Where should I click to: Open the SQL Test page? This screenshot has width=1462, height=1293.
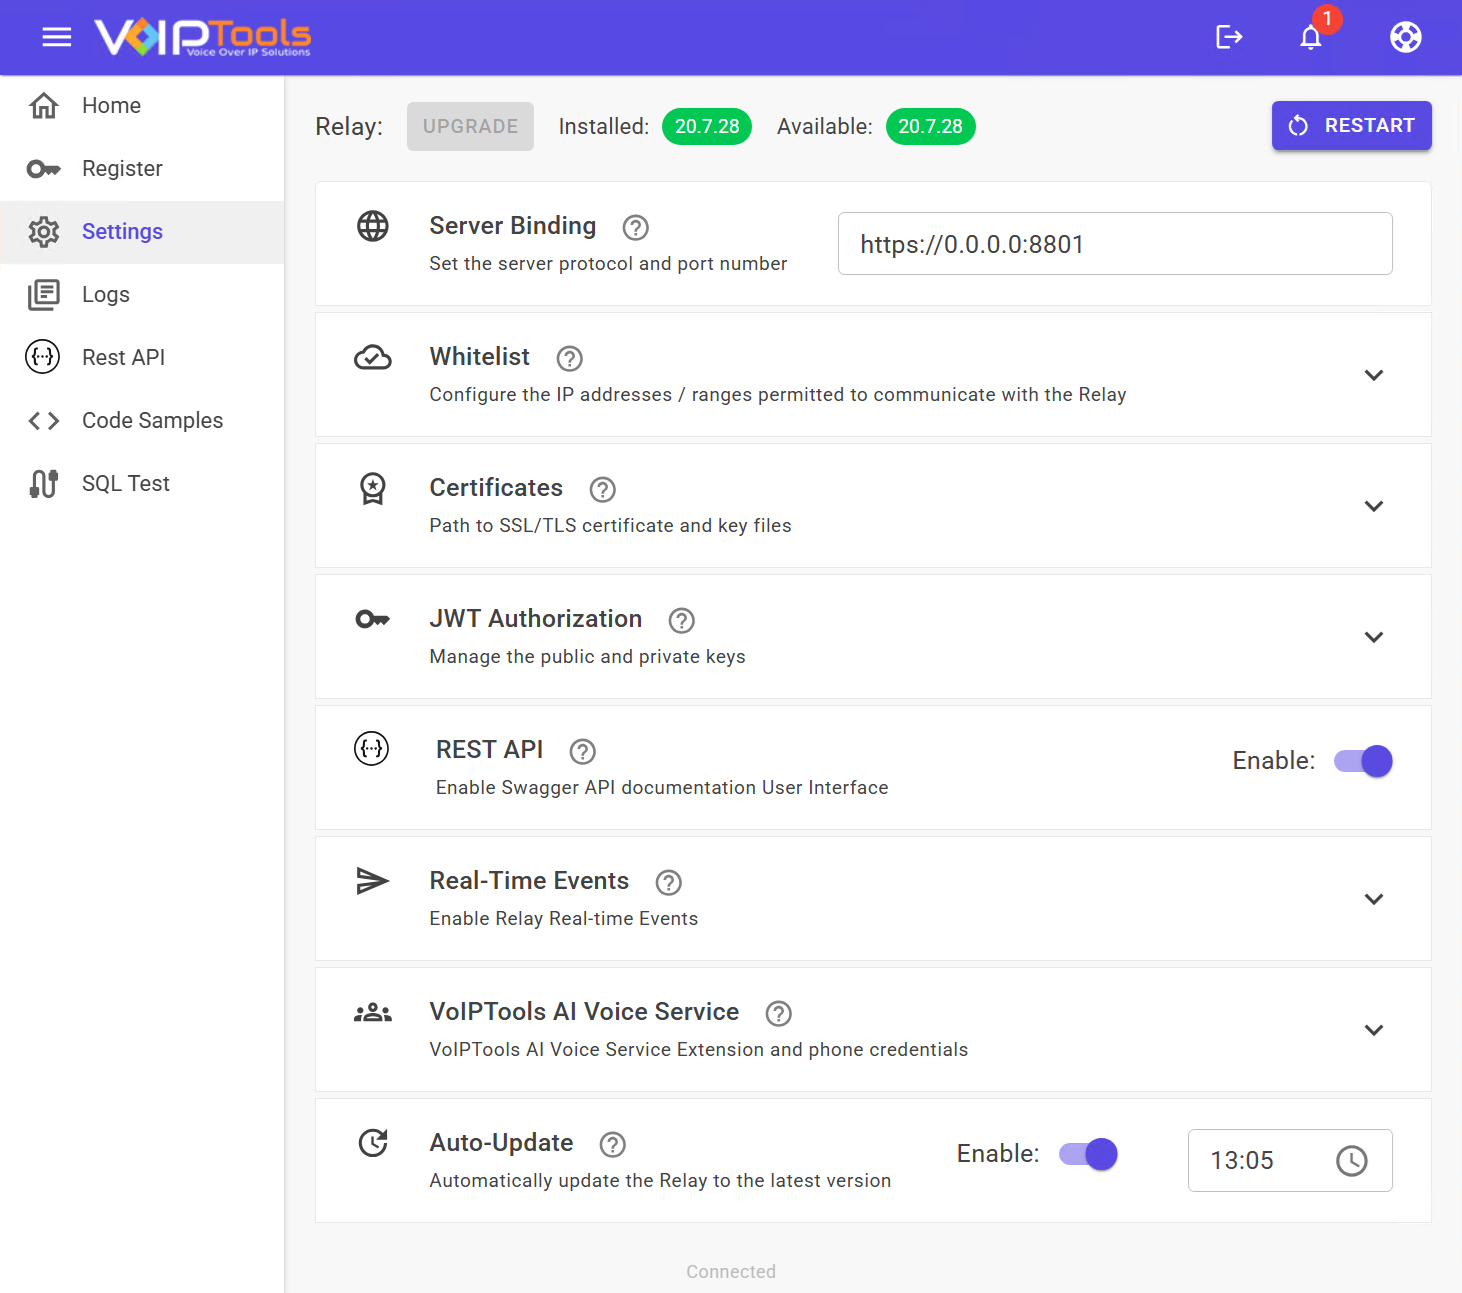pyautogui.click(x=125, y=483)
